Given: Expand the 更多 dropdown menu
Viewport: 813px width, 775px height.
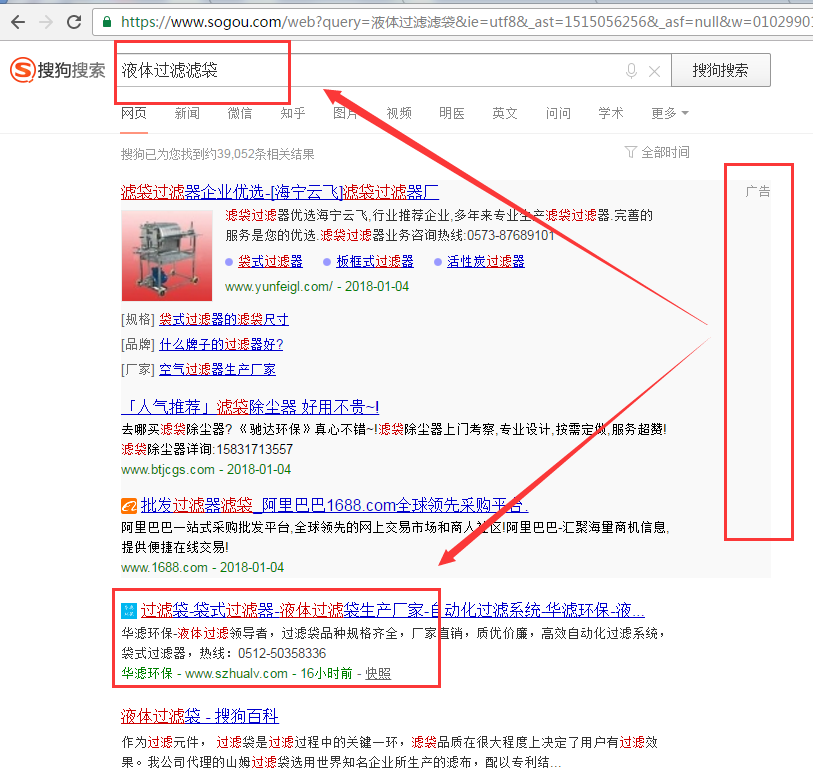Looking at the screenshot, I should [669, 113].
